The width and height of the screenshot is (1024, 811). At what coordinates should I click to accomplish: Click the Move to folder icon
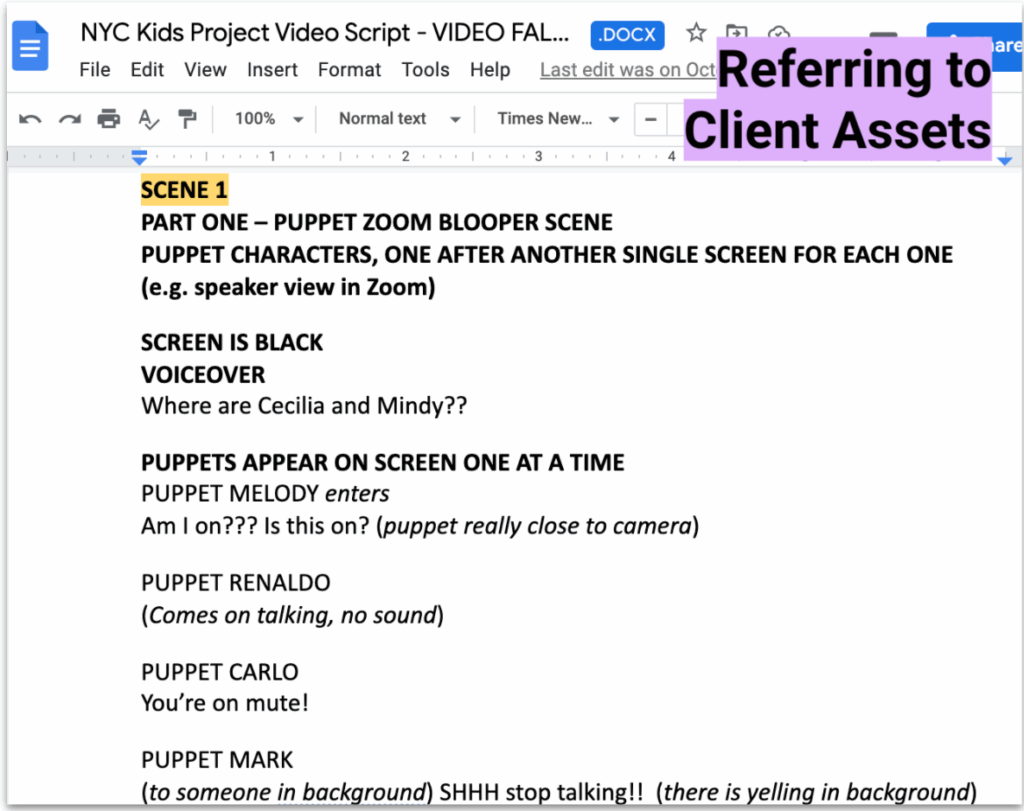(x=736, y=33)
